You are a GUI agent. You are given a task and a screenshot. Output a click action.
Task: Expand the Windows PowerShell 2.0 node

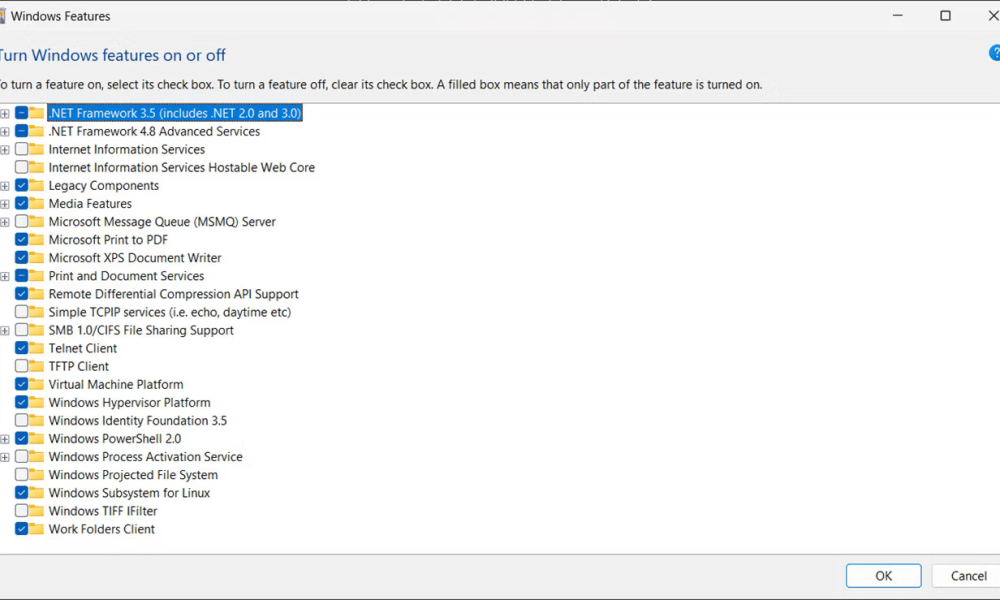(4, 439)
